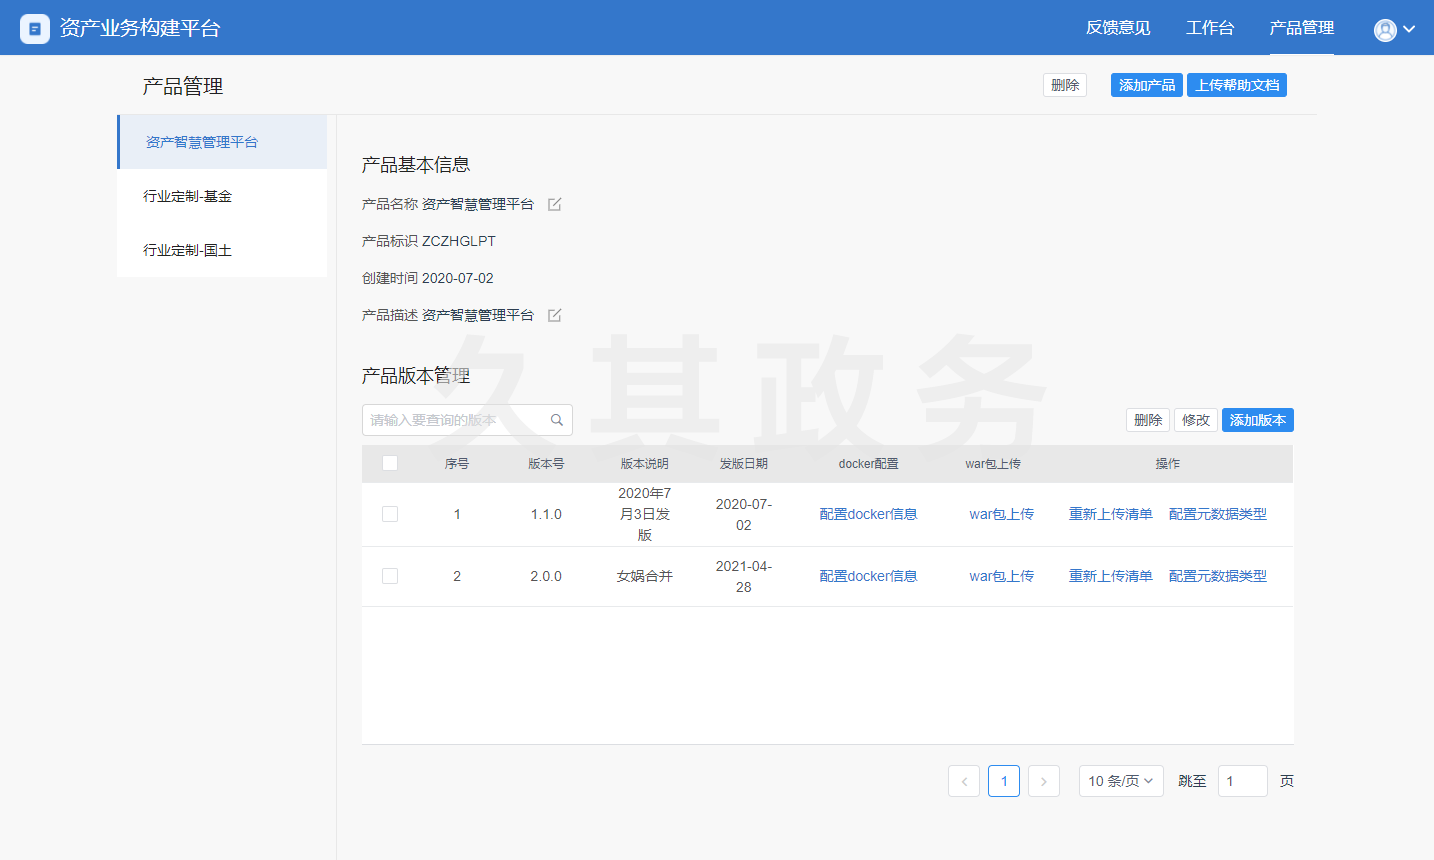Click the 跳至 page number input field
Image resolution: width=1434 pixels, height=860 pixels.
click(1242, 781)
